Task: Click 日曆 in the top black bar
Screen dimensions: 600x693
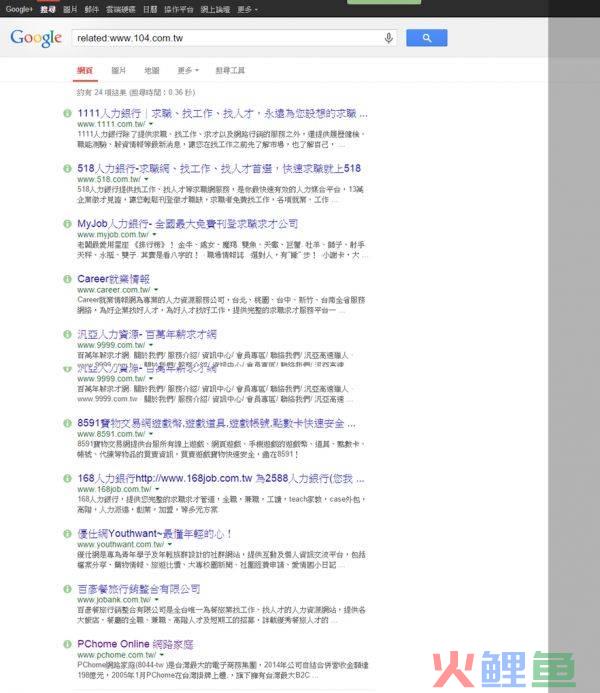Action: (x=150, y=9)
